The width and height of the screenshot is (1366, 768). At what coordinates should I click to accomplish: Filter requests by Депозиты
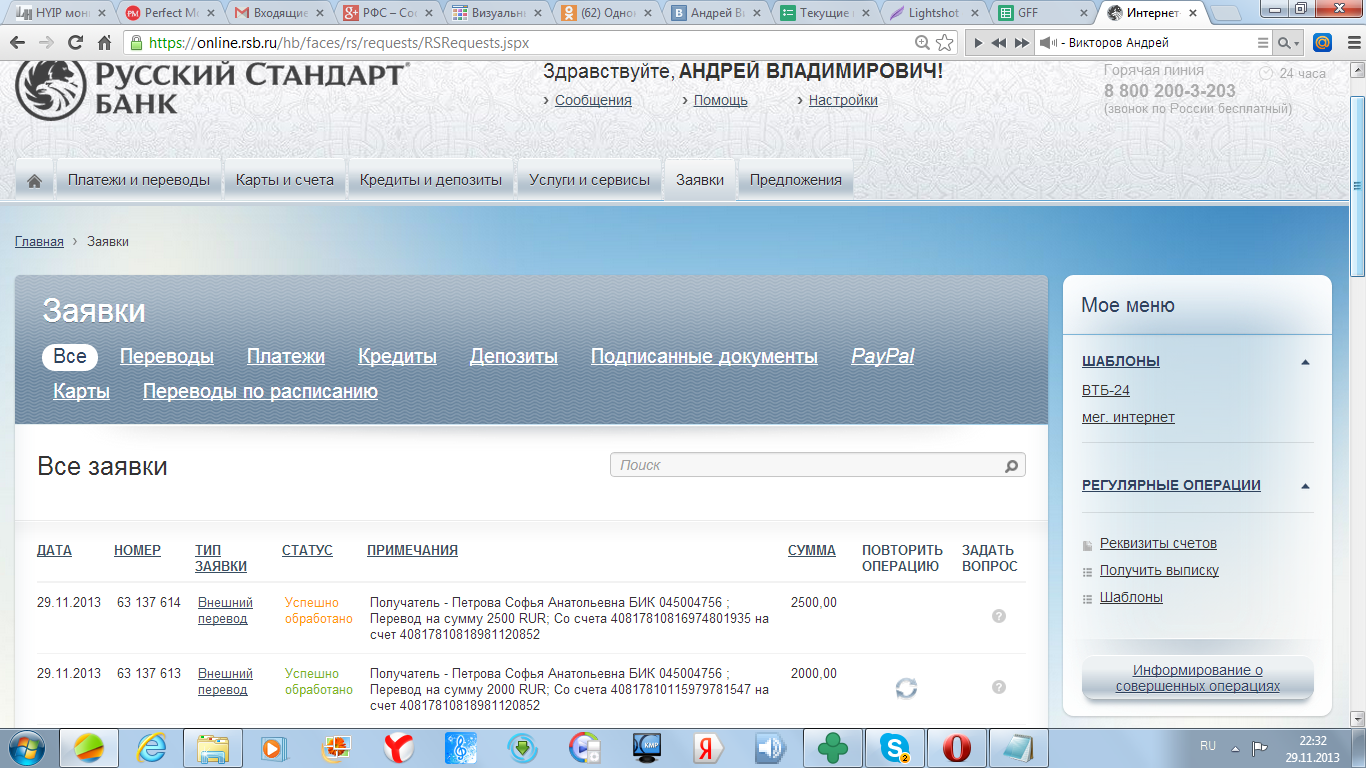[514, 357]
